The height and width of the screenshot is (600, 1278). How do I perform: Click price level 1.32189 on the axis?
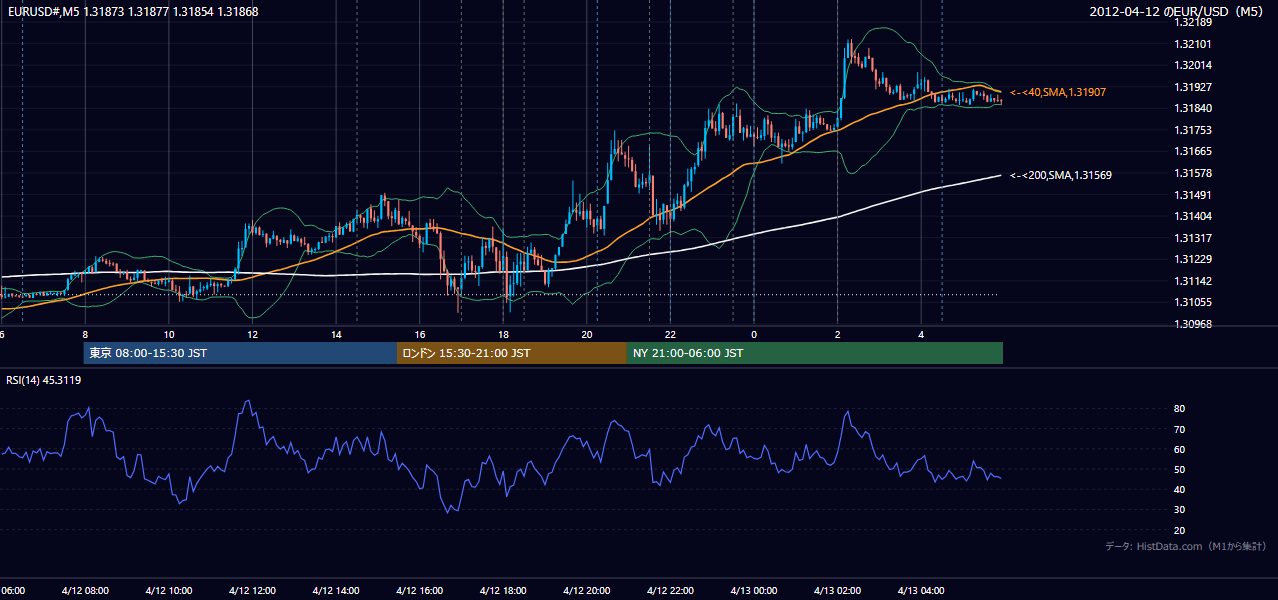click(x=1193, y=22)
